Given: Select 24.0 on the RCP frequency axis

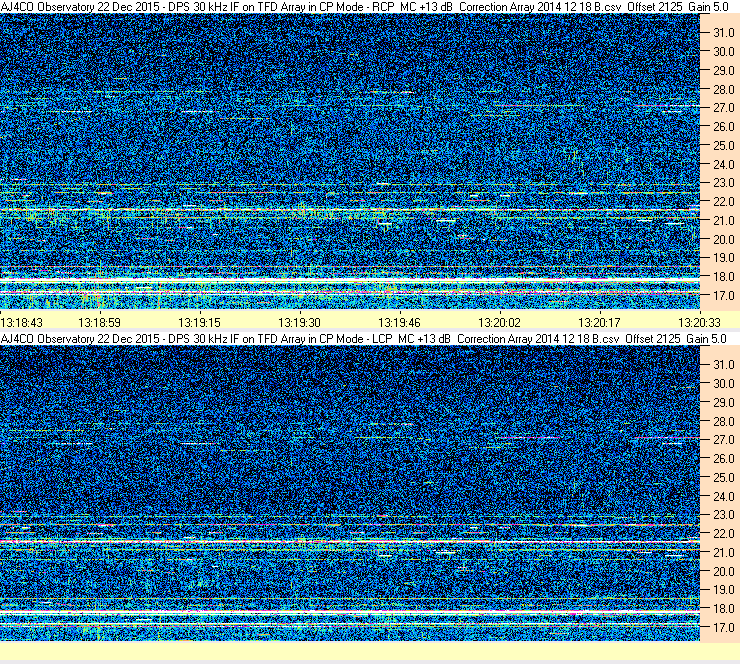Looking at the screenshot, I should click(x=723, y=165).
